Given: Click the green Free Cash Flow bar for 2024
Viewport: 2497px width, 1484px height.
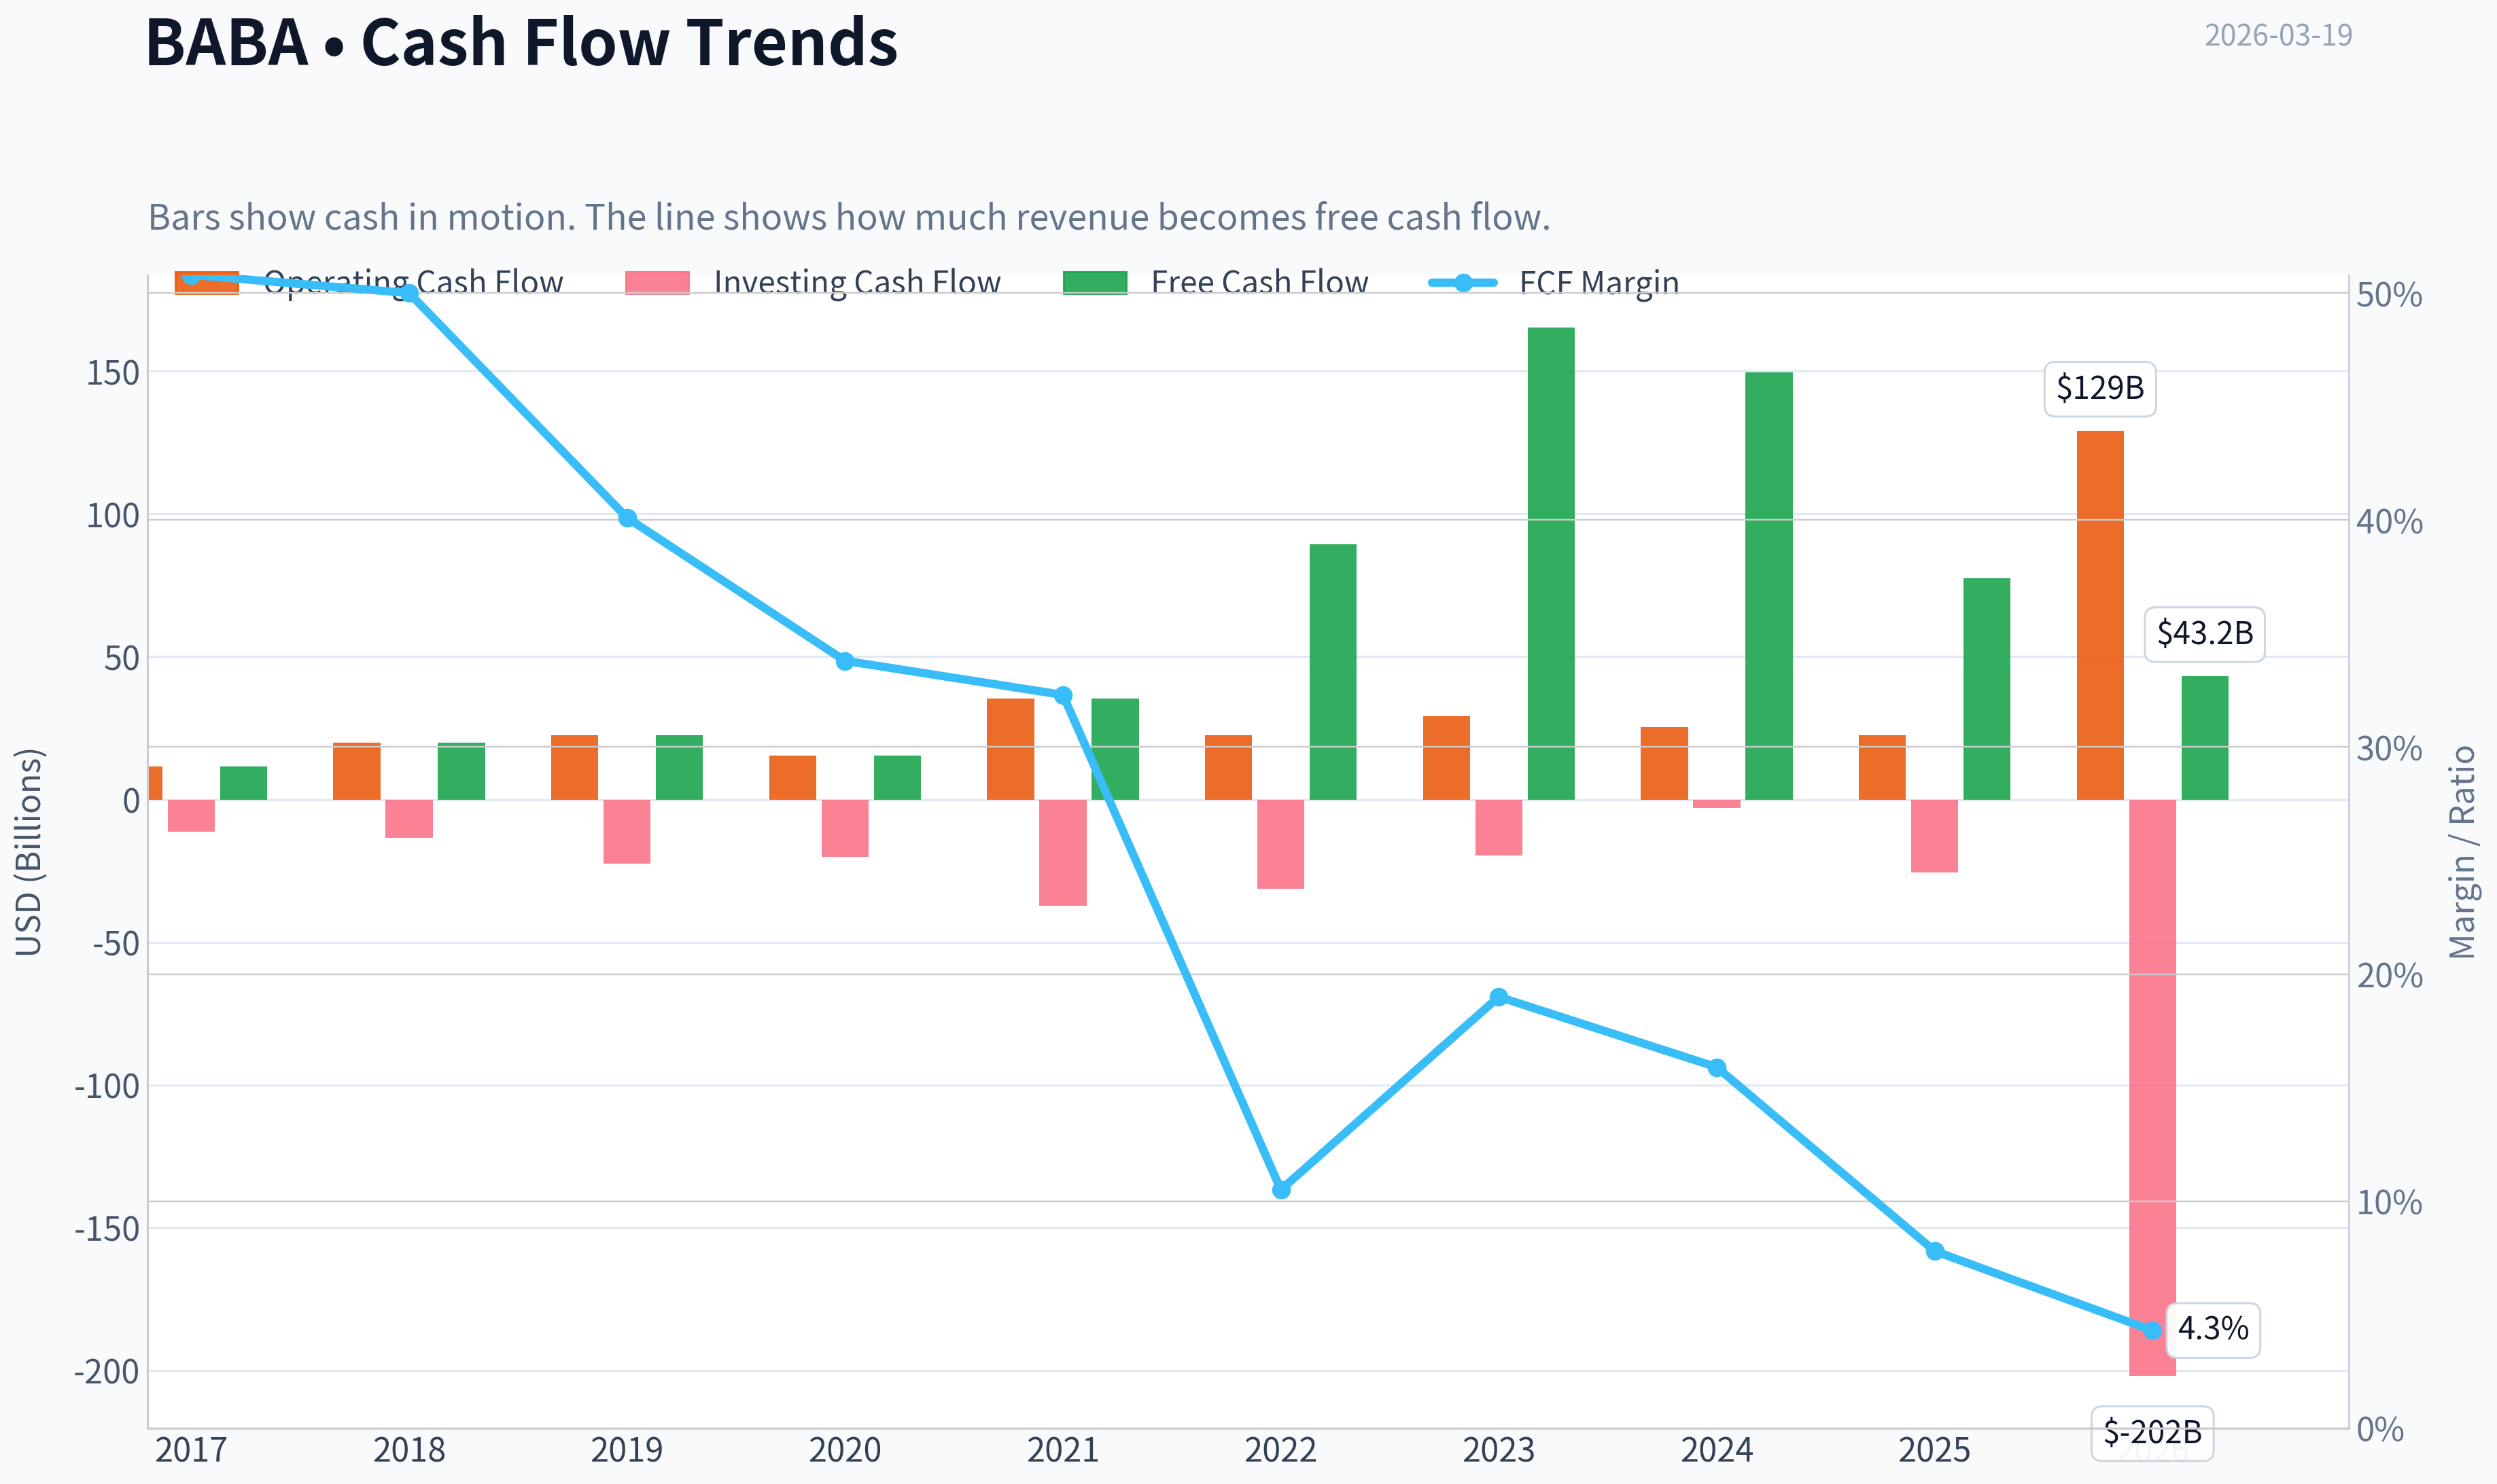Looking at the screenshot, I should click(1769, 586).
